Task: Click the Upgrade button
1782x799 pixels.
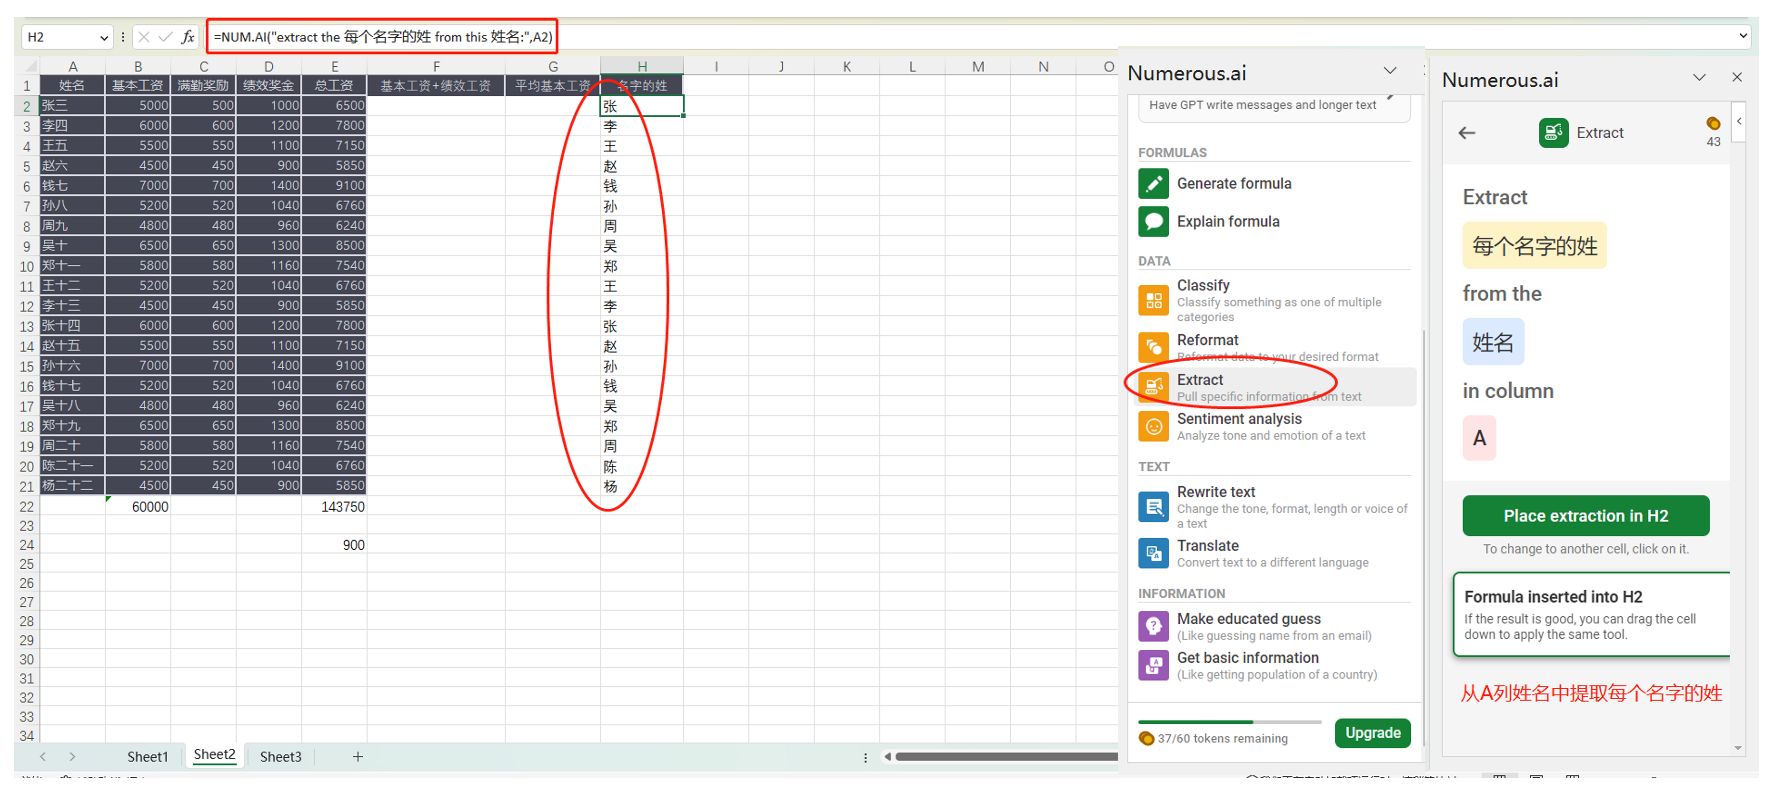Action: [x=1372, y=733]
